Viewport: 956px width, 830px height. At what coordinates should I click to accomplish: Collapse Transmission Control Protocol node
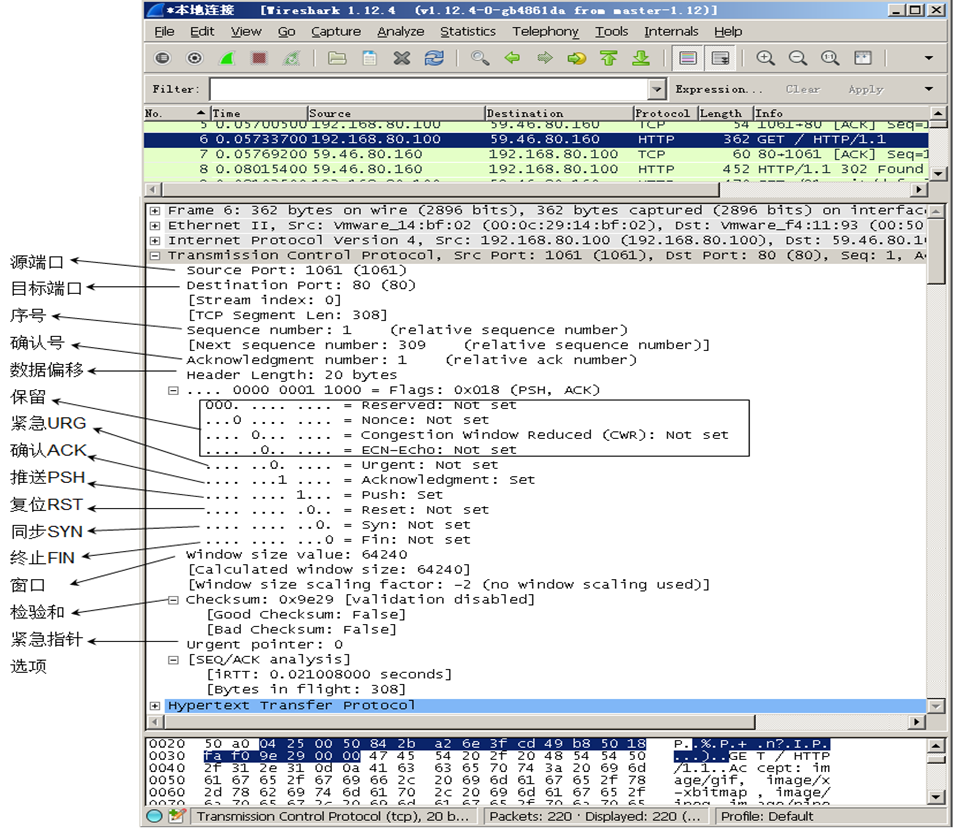(x=155, y=256)
